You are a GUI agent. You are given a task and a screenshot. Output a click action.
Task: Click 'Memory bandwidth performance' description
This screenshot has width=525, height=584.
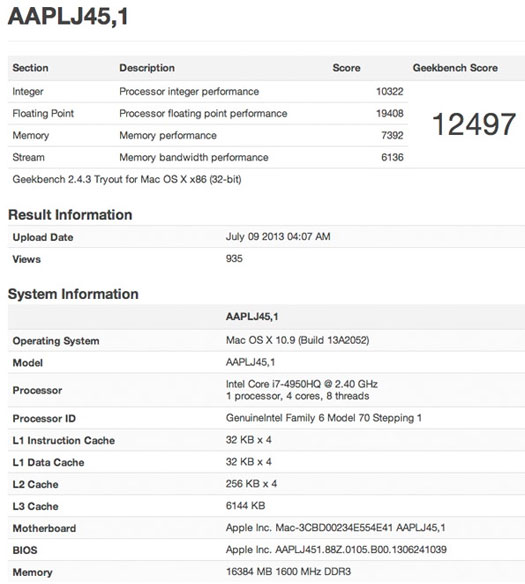(194, 157)
